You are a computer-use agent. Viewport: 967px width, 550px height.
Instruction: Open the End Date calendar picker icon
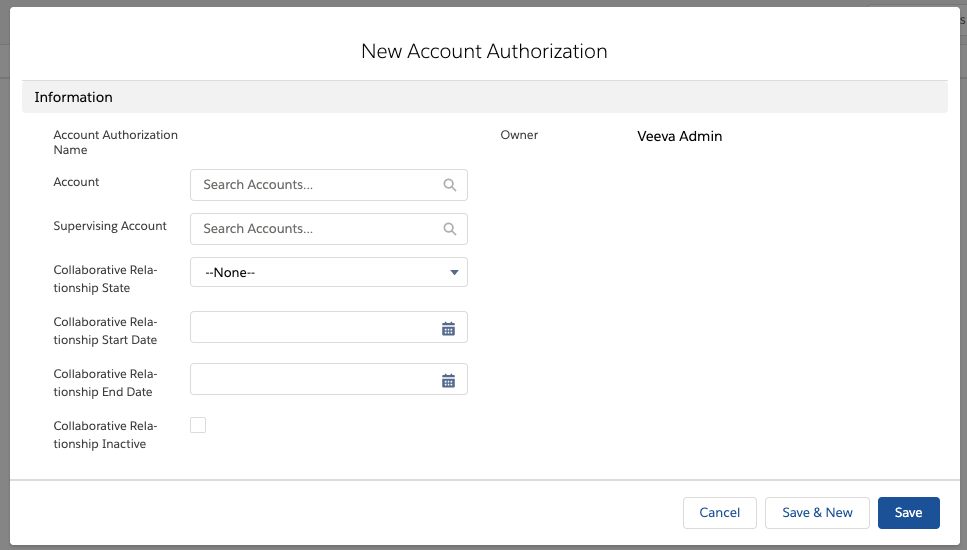pyautogui.click(x=449, y=380)
